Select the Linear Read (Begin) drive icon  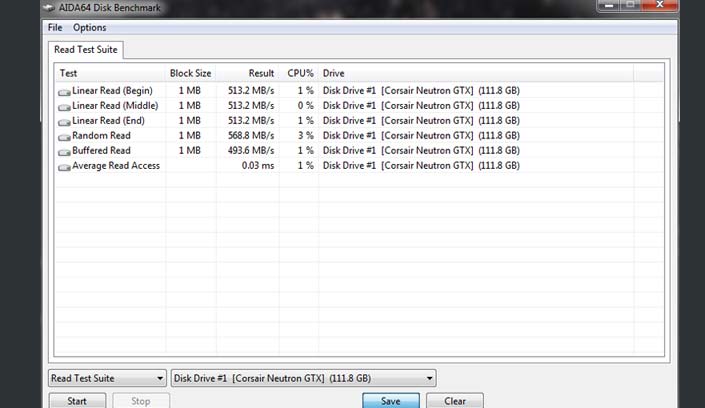[65, 91]
